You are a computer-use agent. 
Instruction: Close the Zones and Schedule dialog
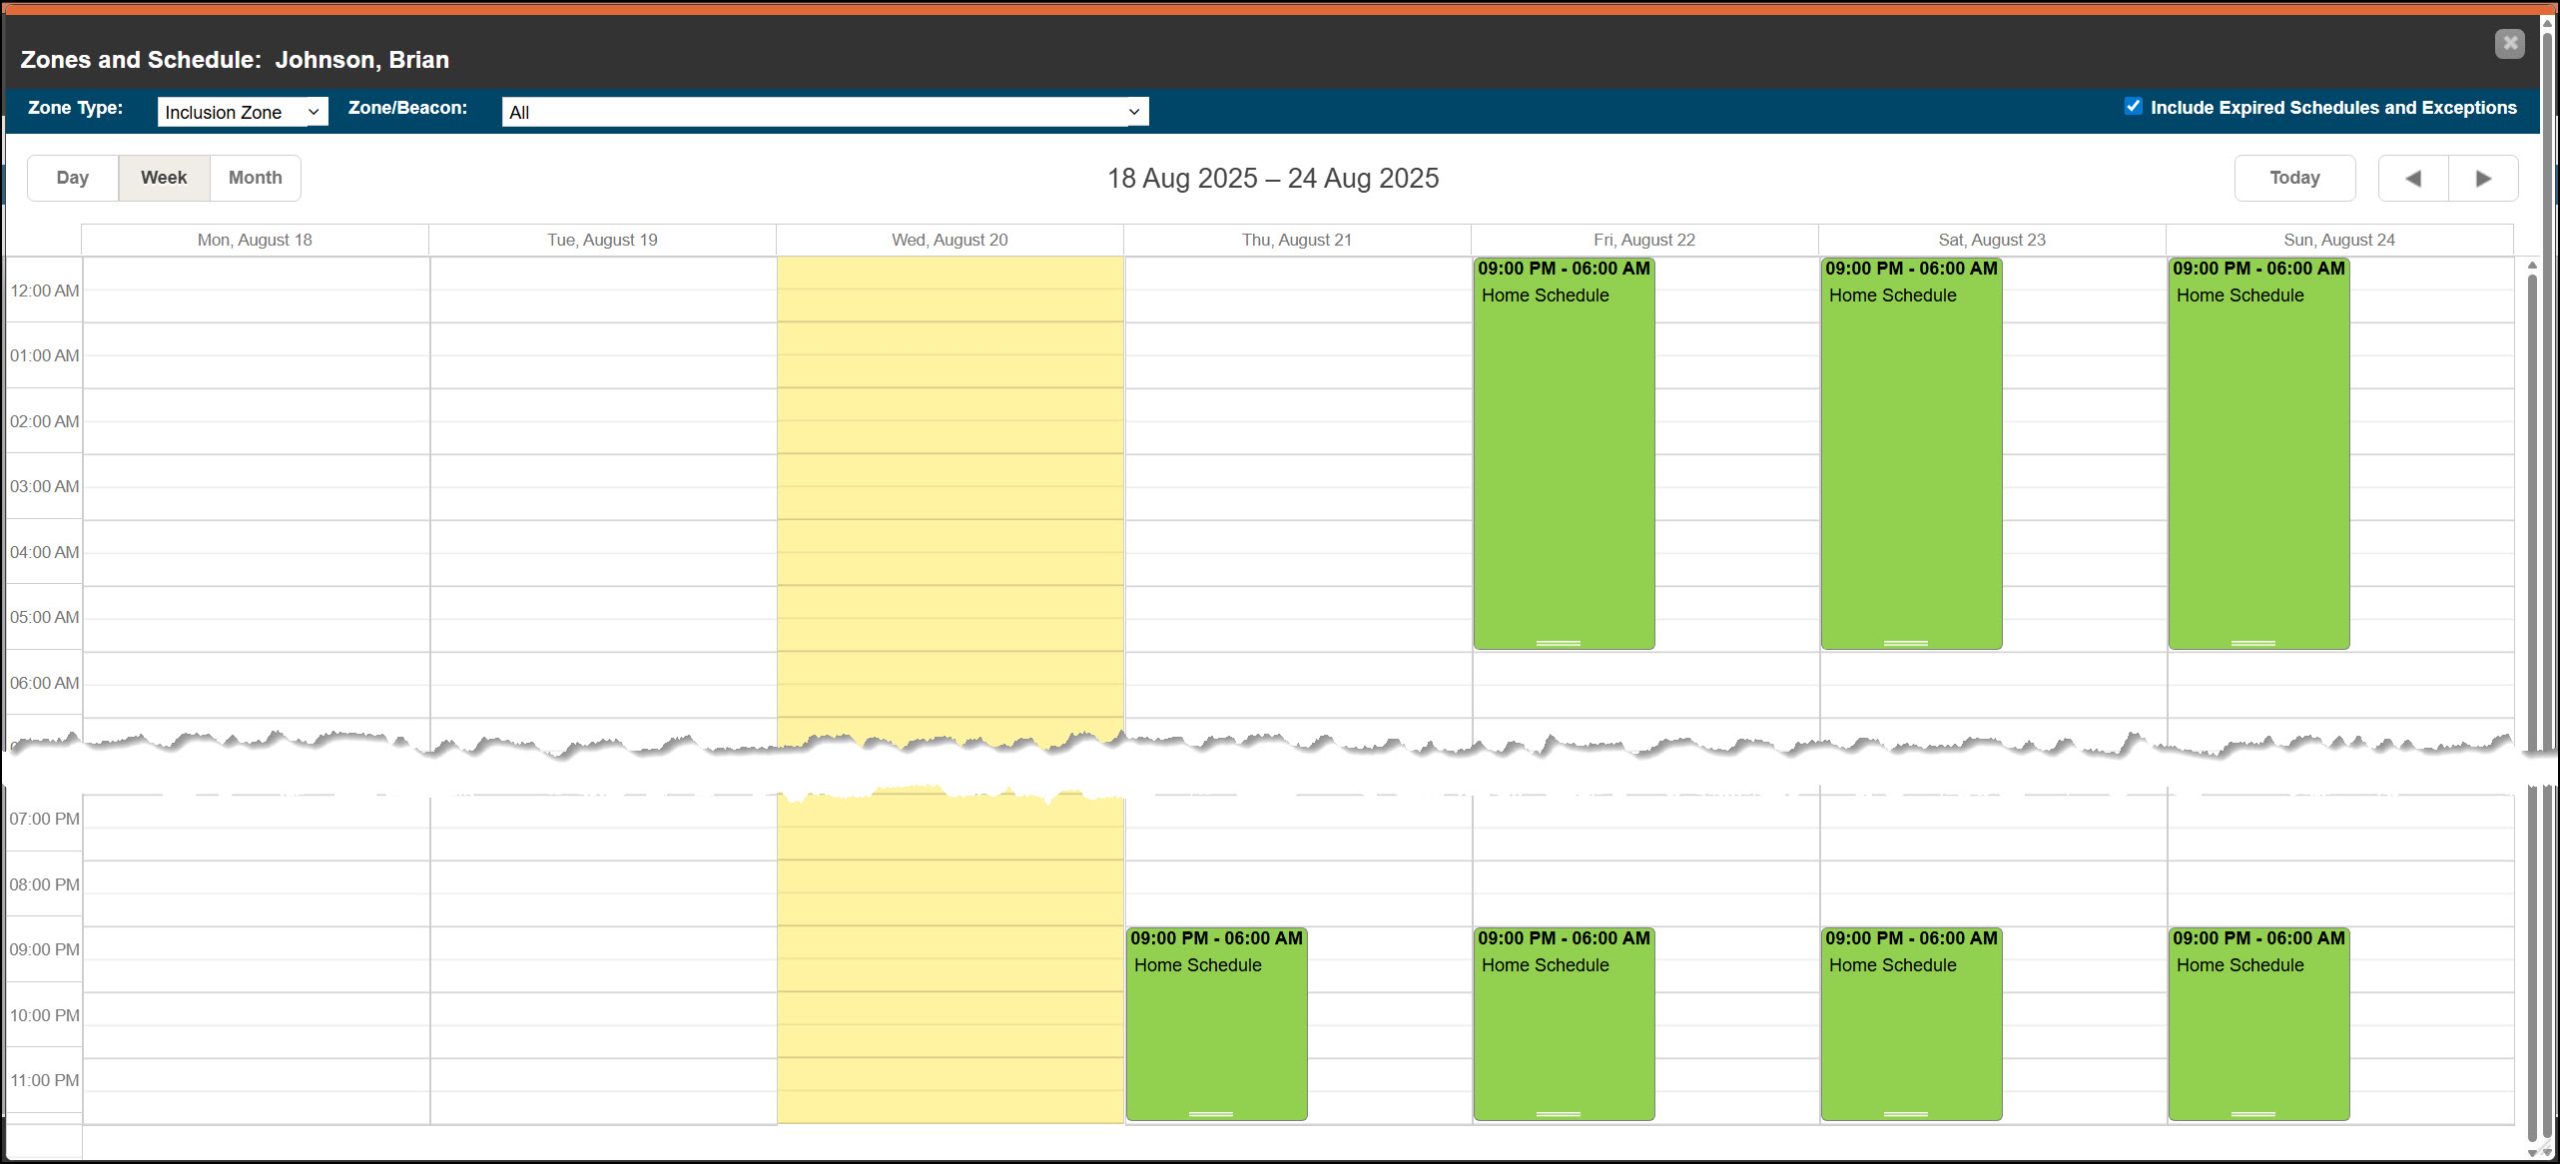pyautogui.click(x=2509, y=43)
